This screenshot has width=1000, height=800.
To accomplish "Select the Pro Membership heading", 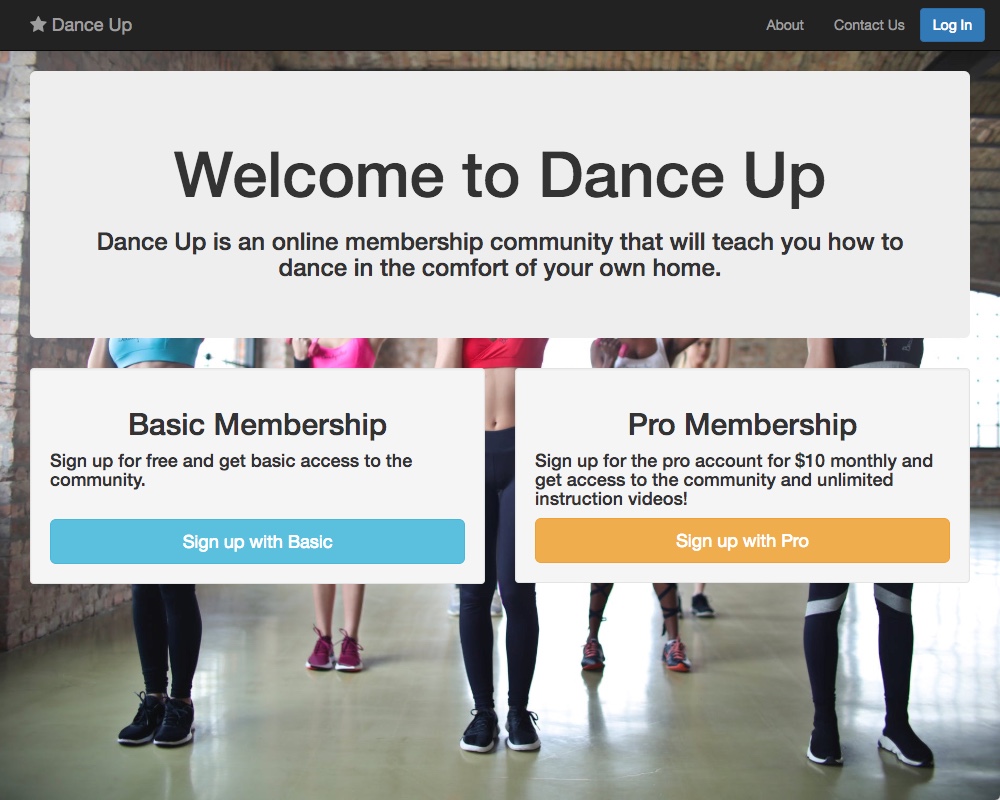I will point(742,424).
